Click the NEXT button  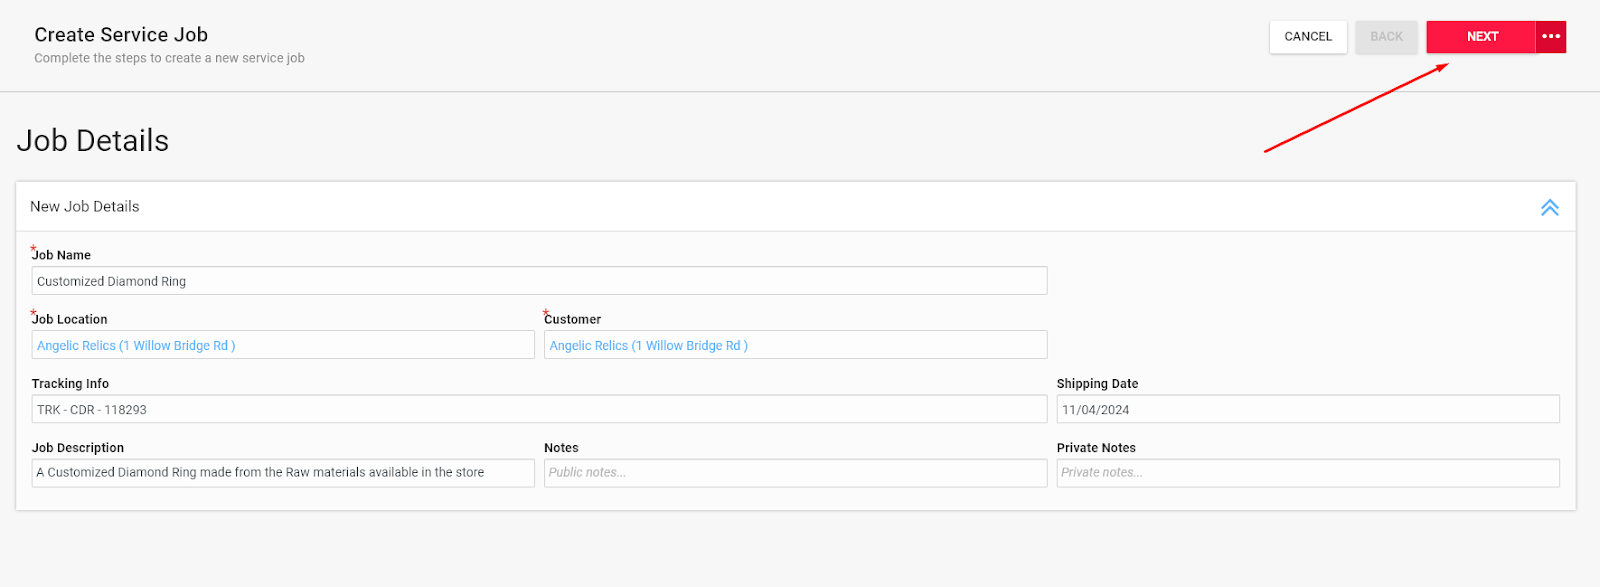coord(1481,37)
